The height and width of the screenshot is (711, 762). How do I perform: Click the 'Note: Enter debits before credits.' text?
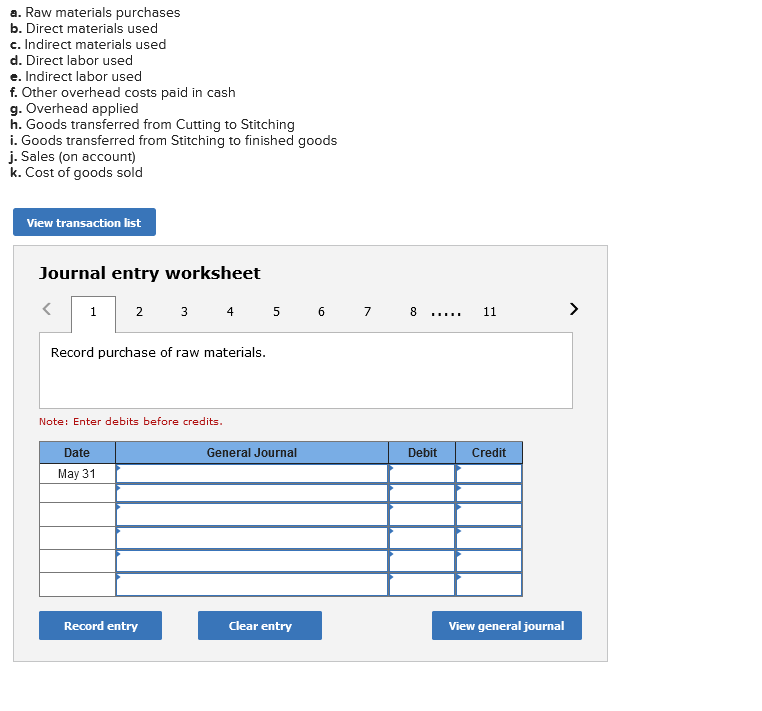(x=131, y=421)
